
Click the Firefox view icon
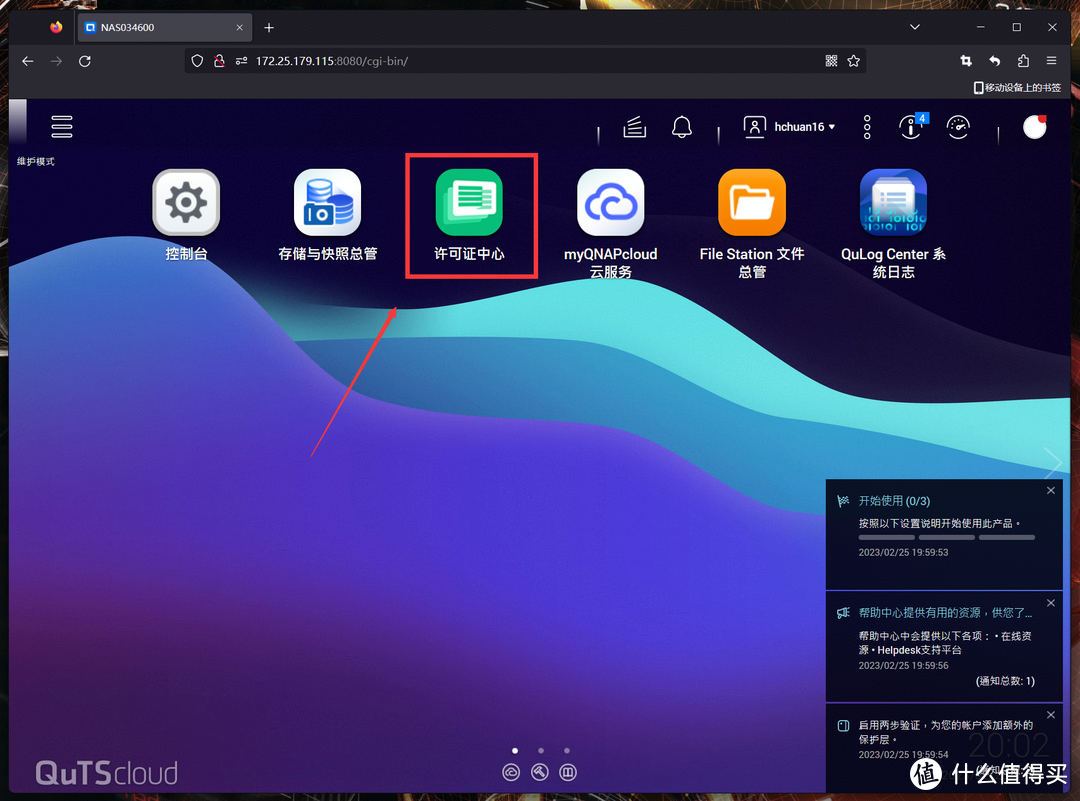click(x=56, y=28)
